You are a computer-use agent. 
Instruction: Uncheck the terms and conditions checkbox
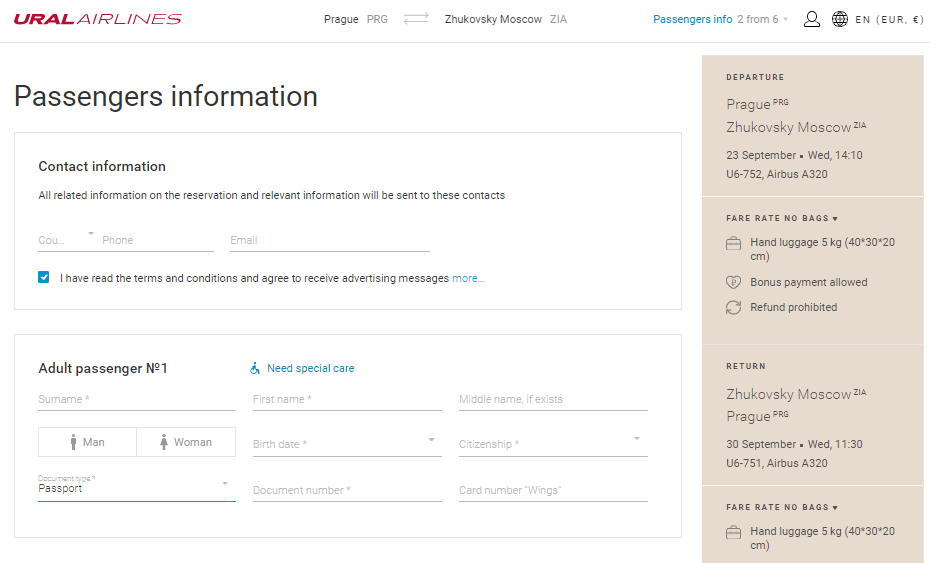click(44, 277)
